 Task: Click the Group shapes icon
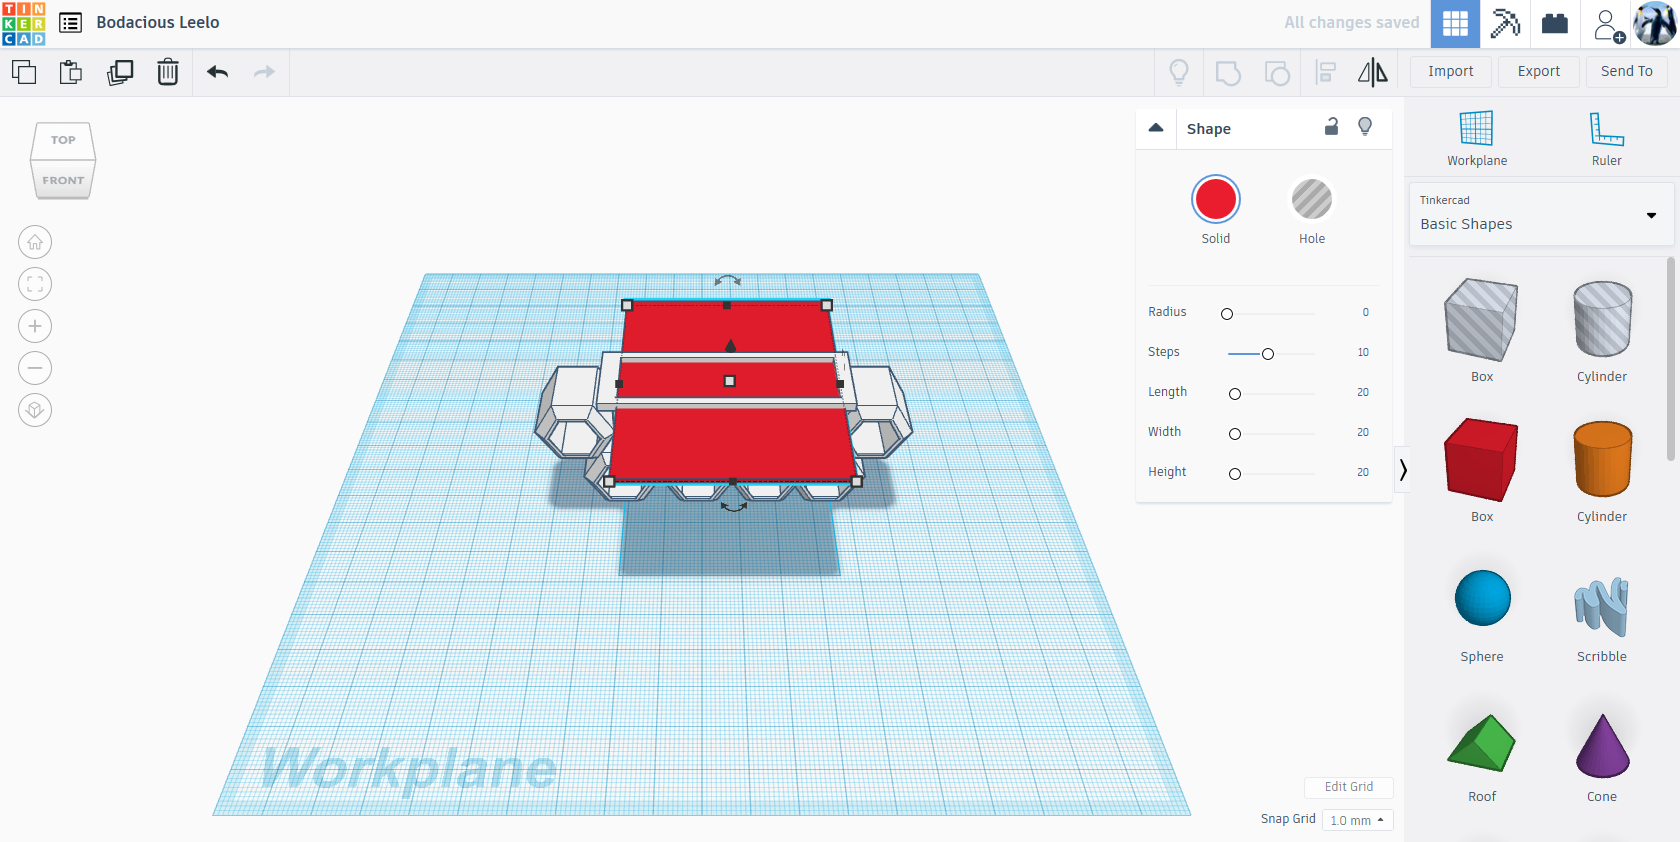(1228, 72)
